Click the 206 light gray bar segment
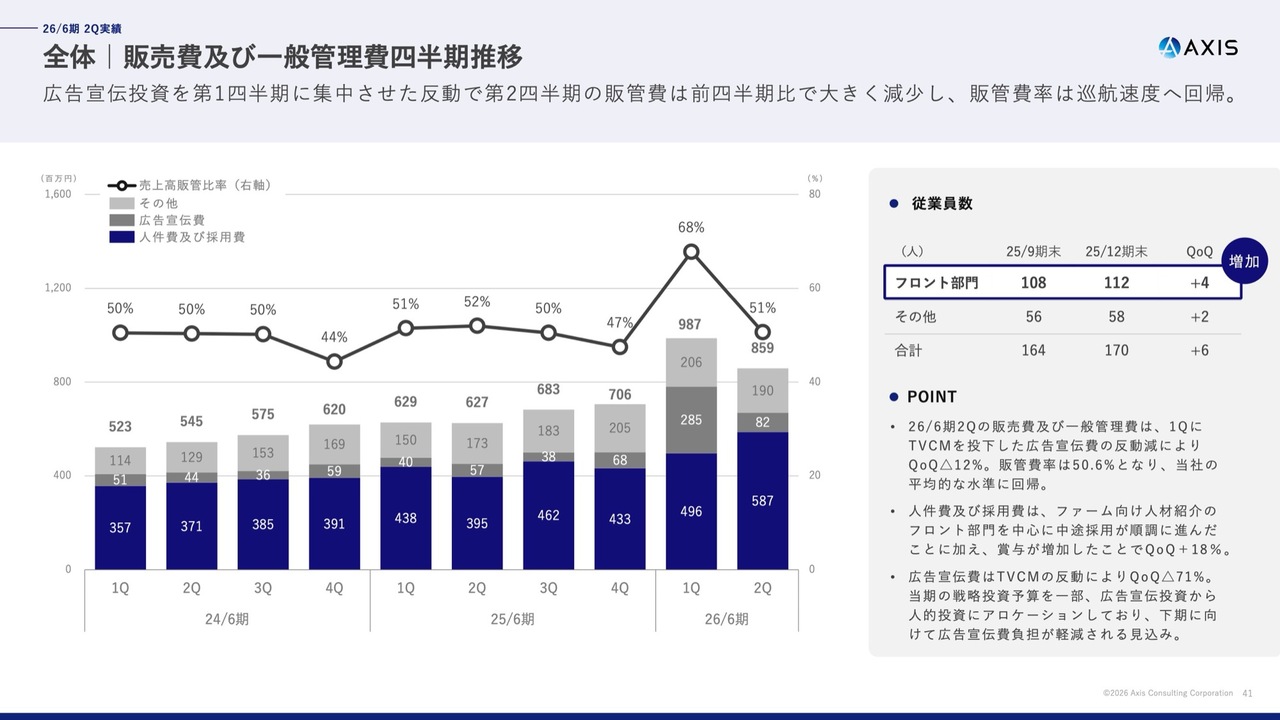The image size is (1280, 720). [x=691, y=363]
